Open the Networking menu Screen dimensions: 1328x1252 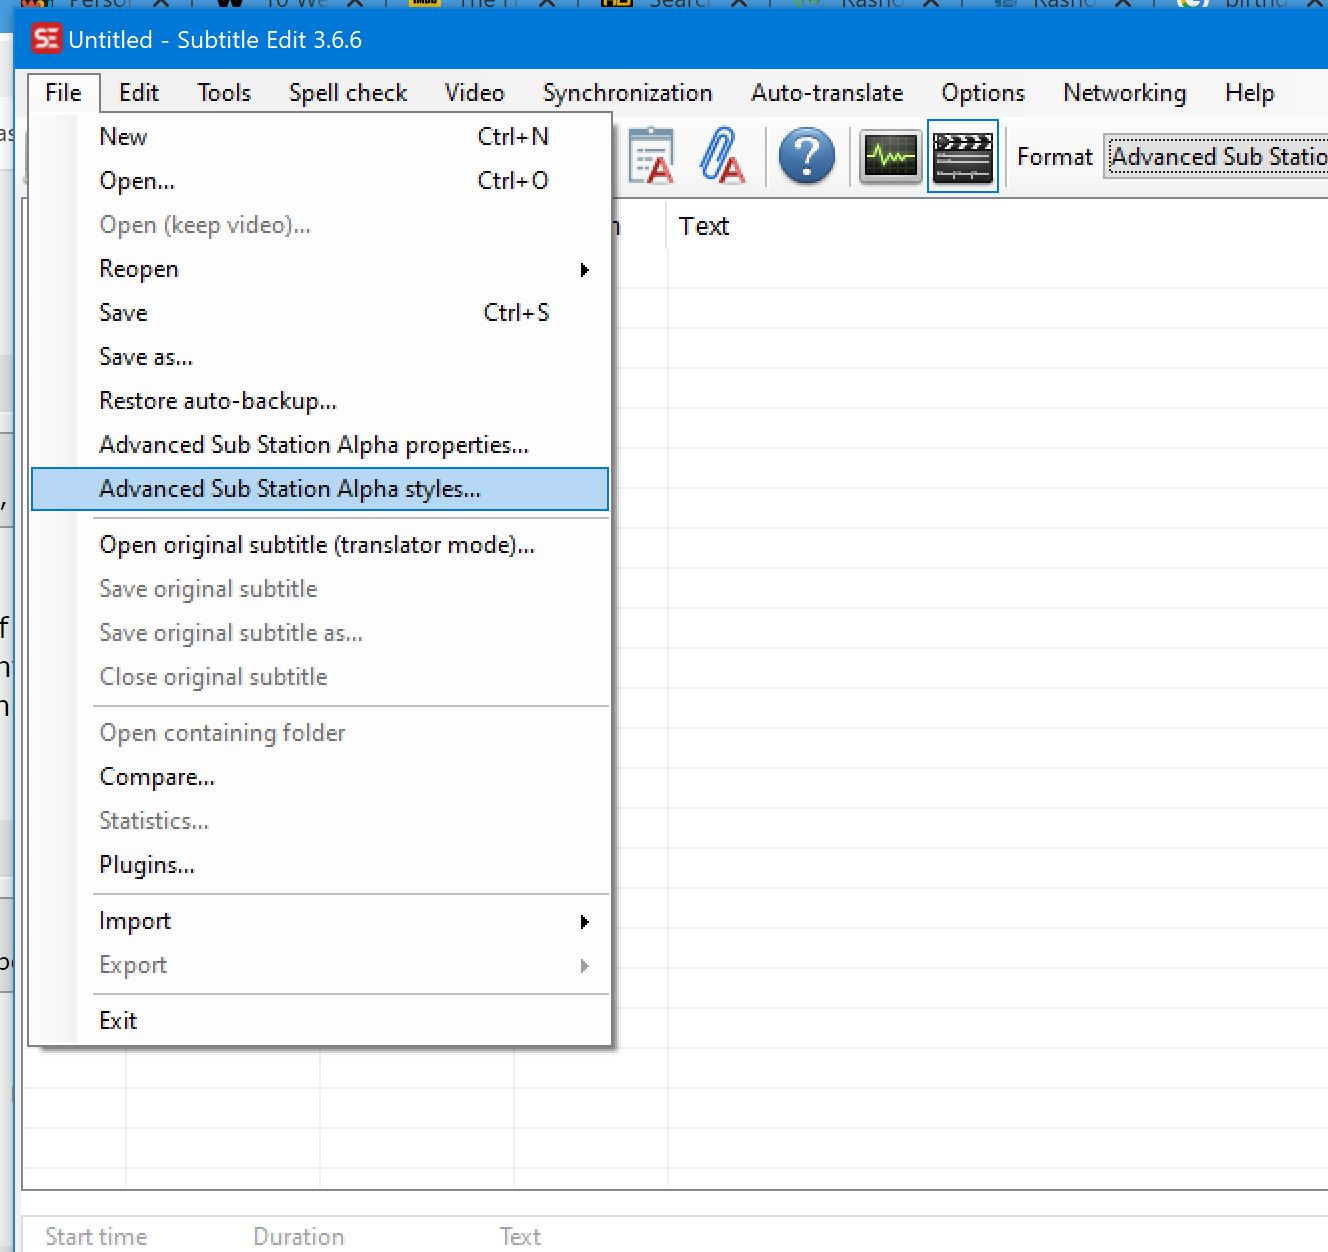coord(1125,93)
